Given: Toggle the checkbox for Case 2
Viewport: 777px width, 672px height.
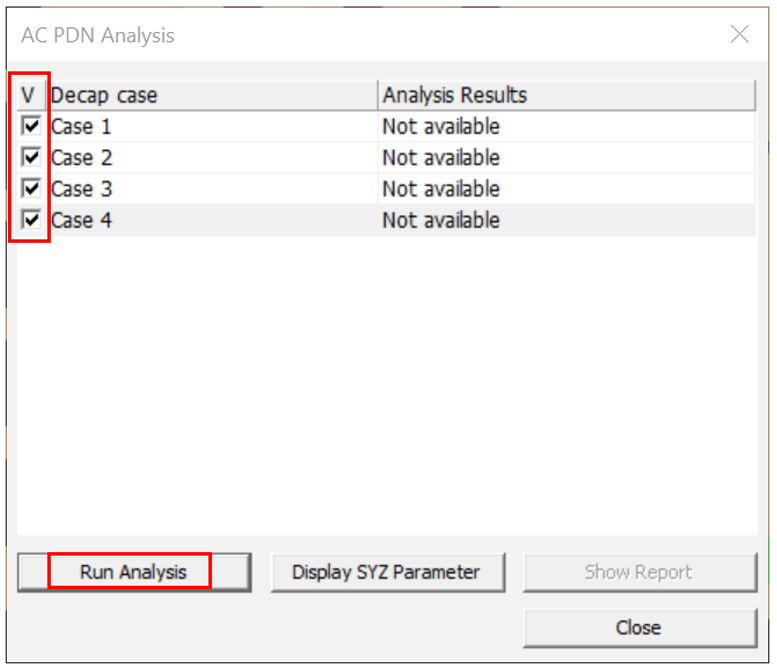Looking at the screenshot, I should [x=32, y=158].
